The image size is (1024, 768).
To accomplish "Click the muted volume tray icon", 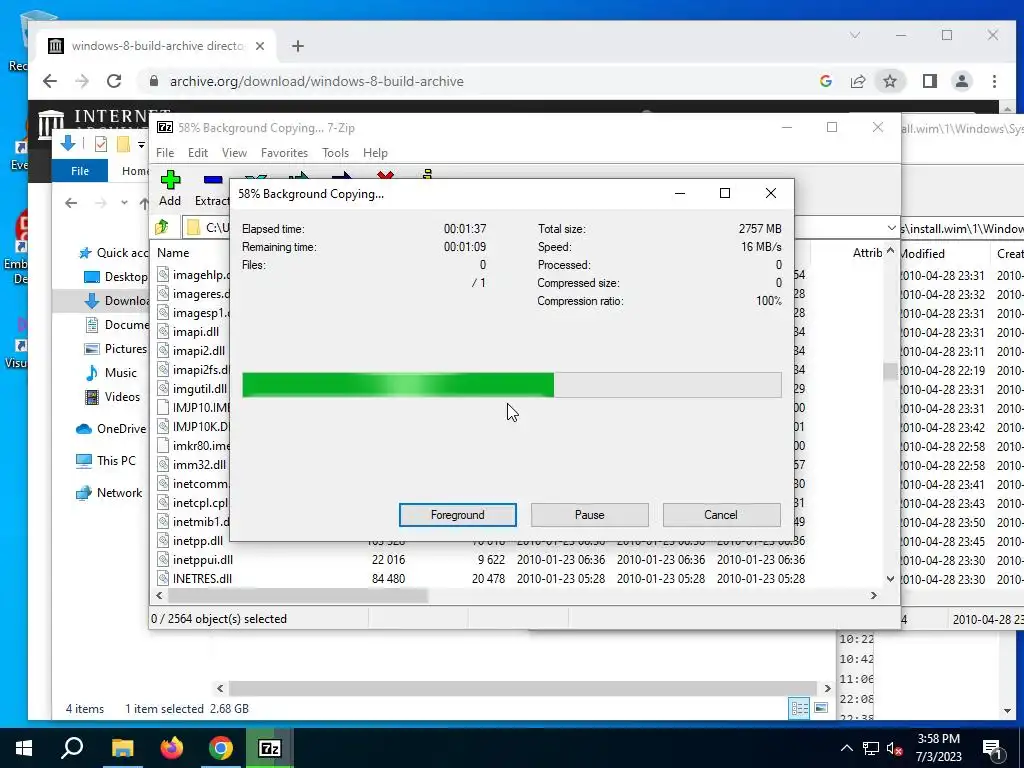I will [x=895, y=748].
